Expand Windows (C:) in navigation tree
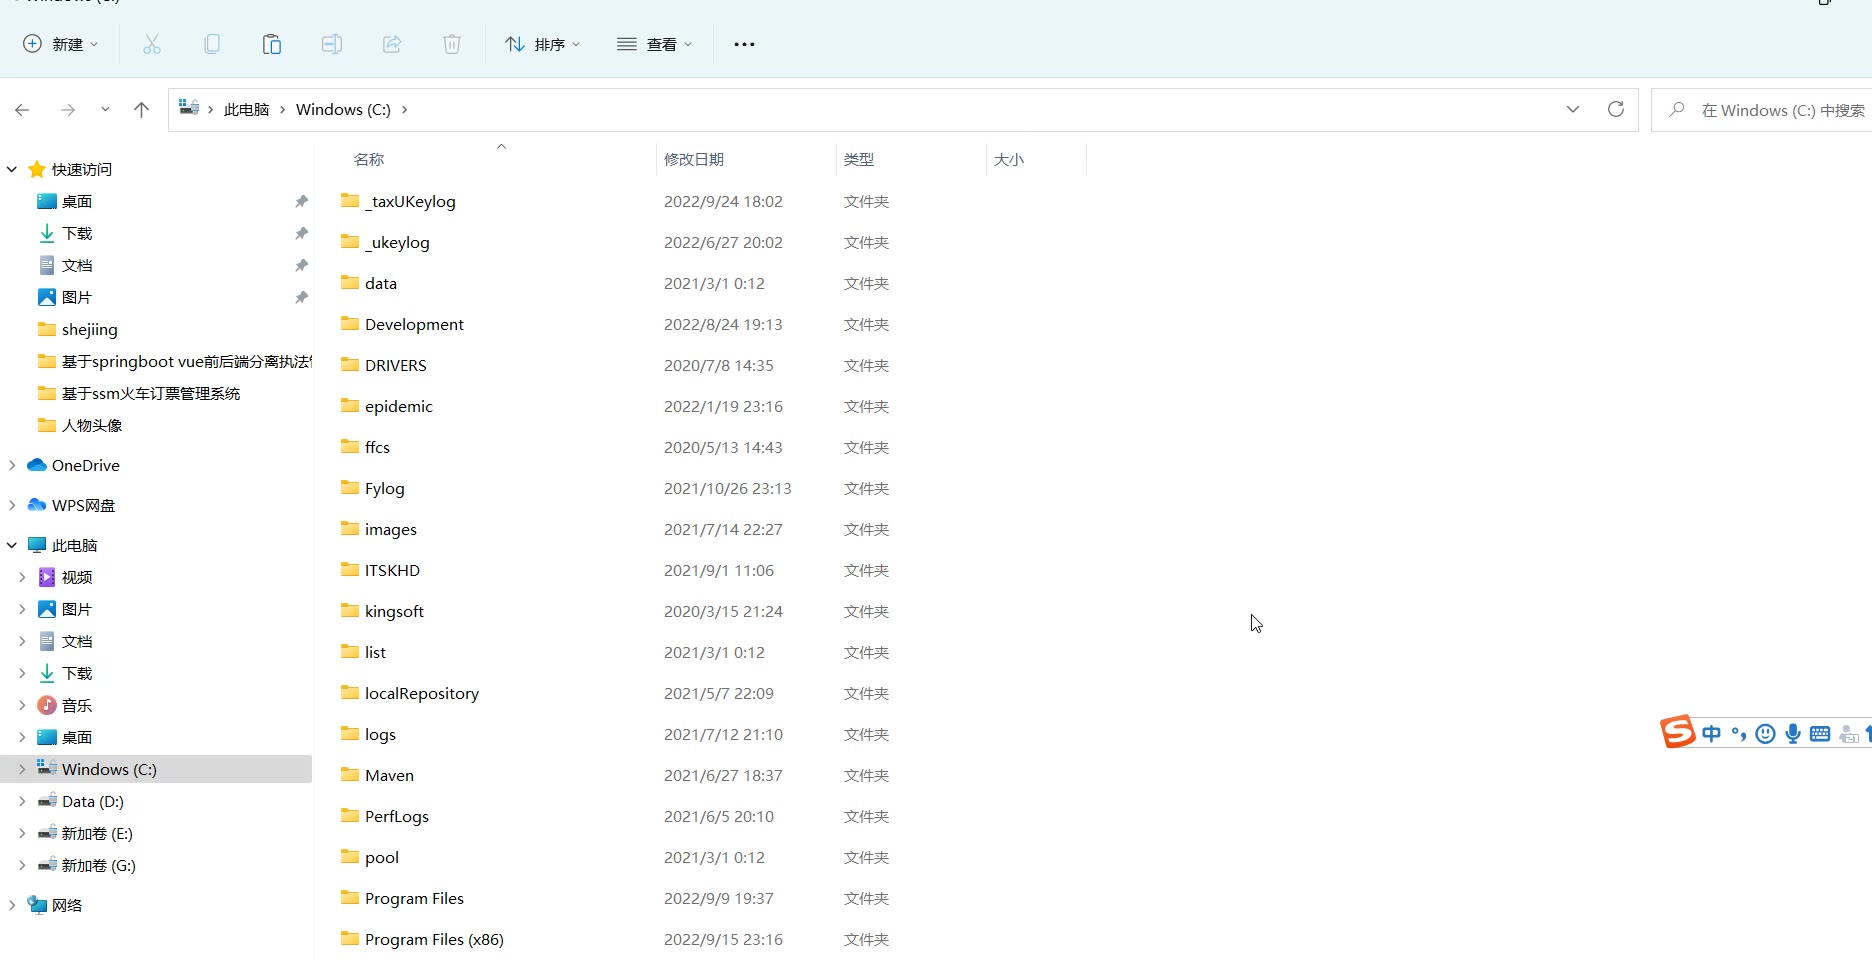Viewport: 1872px width, 960px height. pyautogui.click(x=22, y=769)
